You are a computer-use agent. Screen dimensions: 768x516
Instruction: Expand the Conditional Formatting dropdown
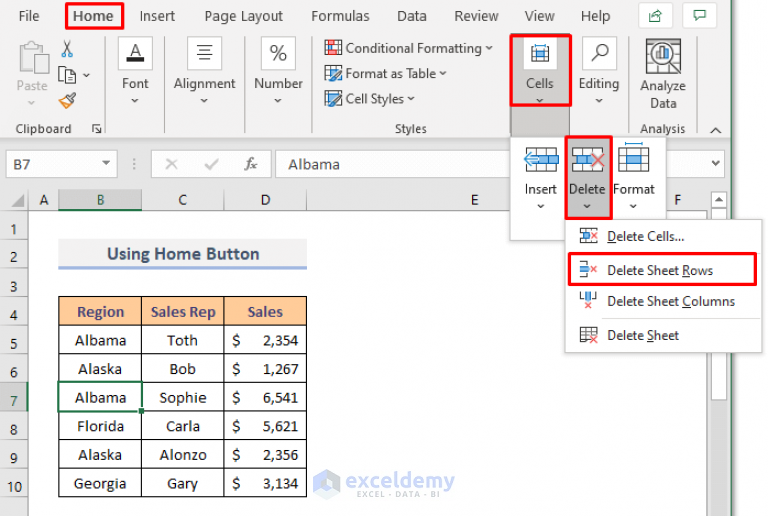click(489, 48)
